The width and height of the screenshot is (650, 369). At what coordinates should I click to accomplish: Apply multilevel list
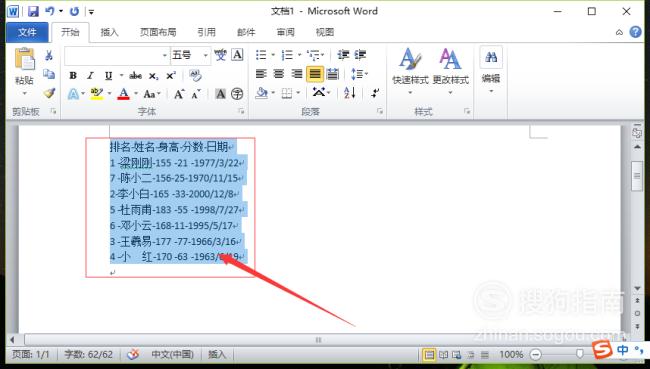click(x=313, y=55)
